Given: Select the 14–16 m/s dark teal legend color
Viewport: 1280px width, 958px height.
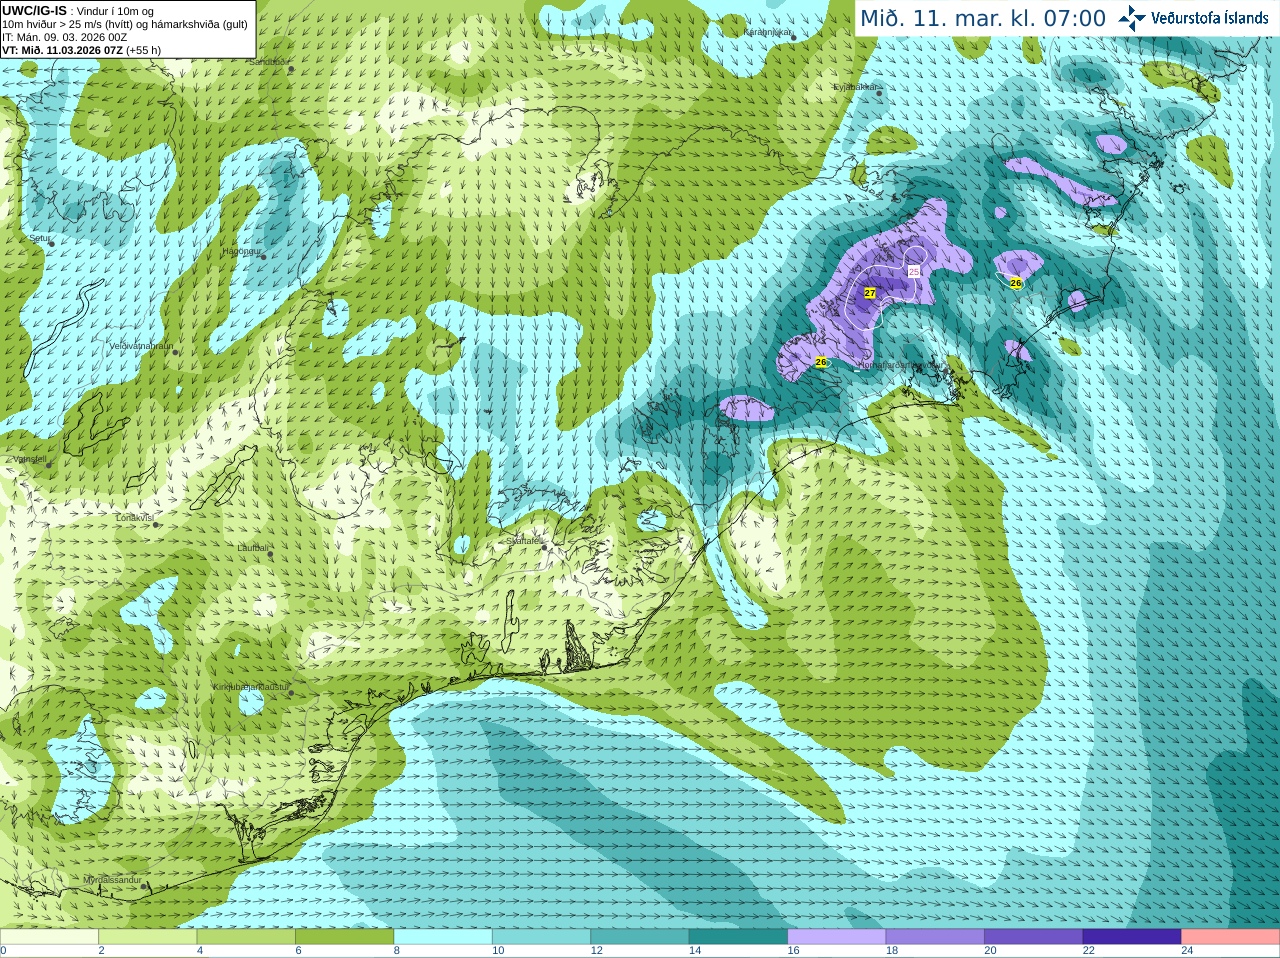Looking at the screenshot, I should pos(738,937).
